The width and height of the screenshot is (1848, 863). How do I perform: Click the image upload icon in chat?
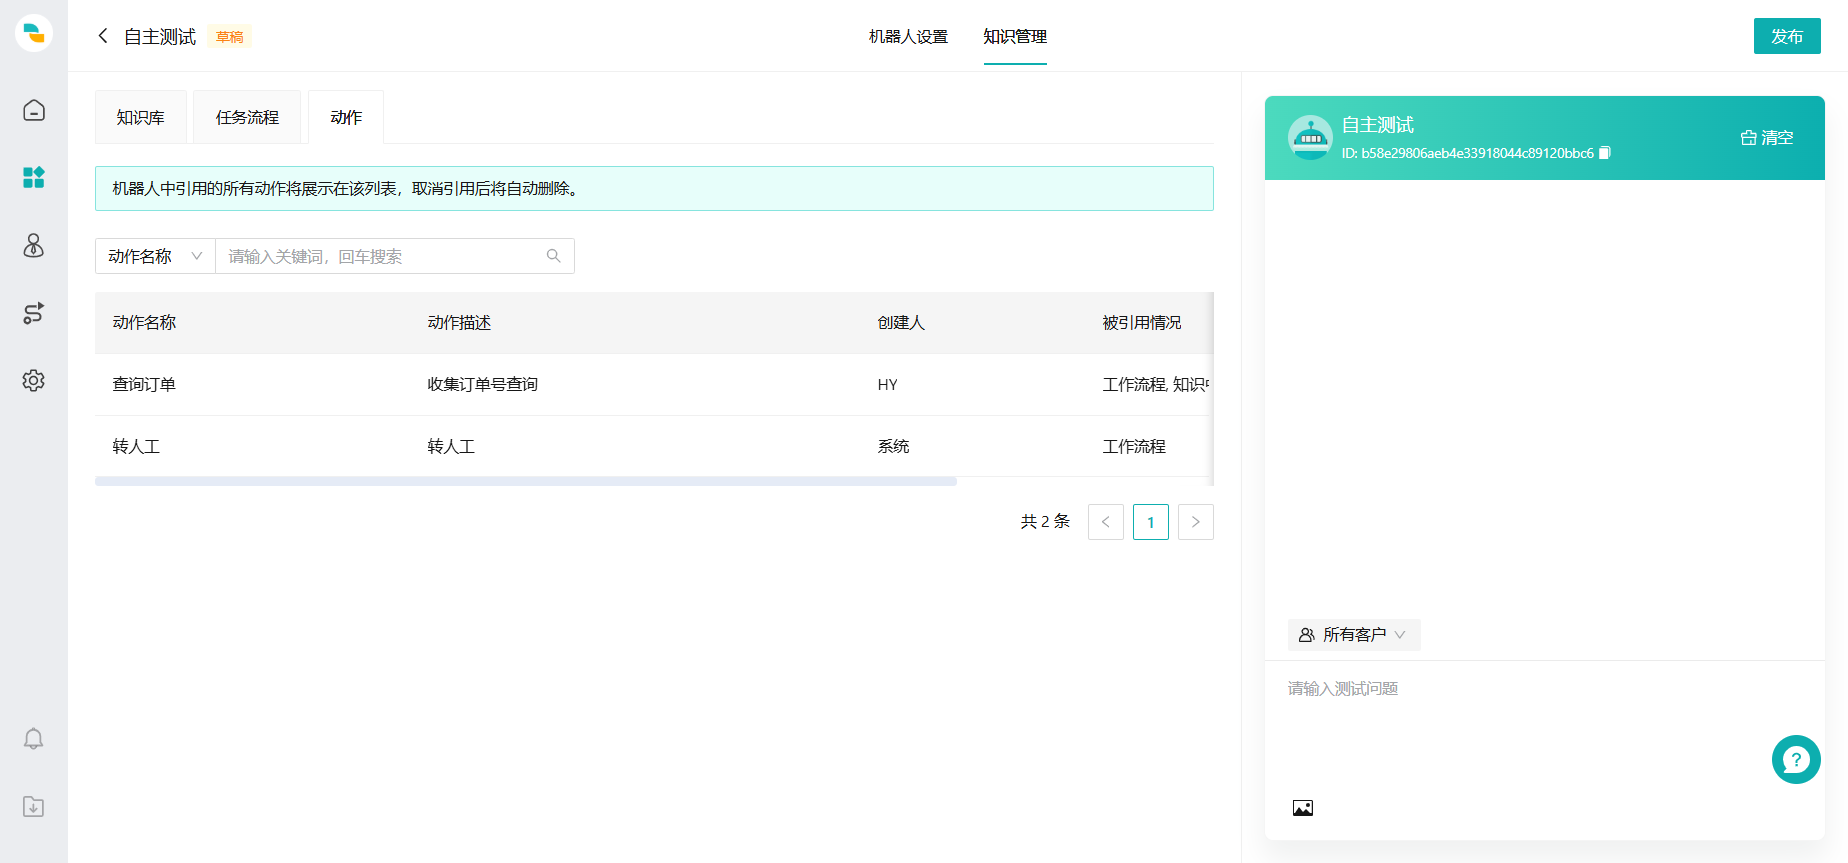(1302, 808)
